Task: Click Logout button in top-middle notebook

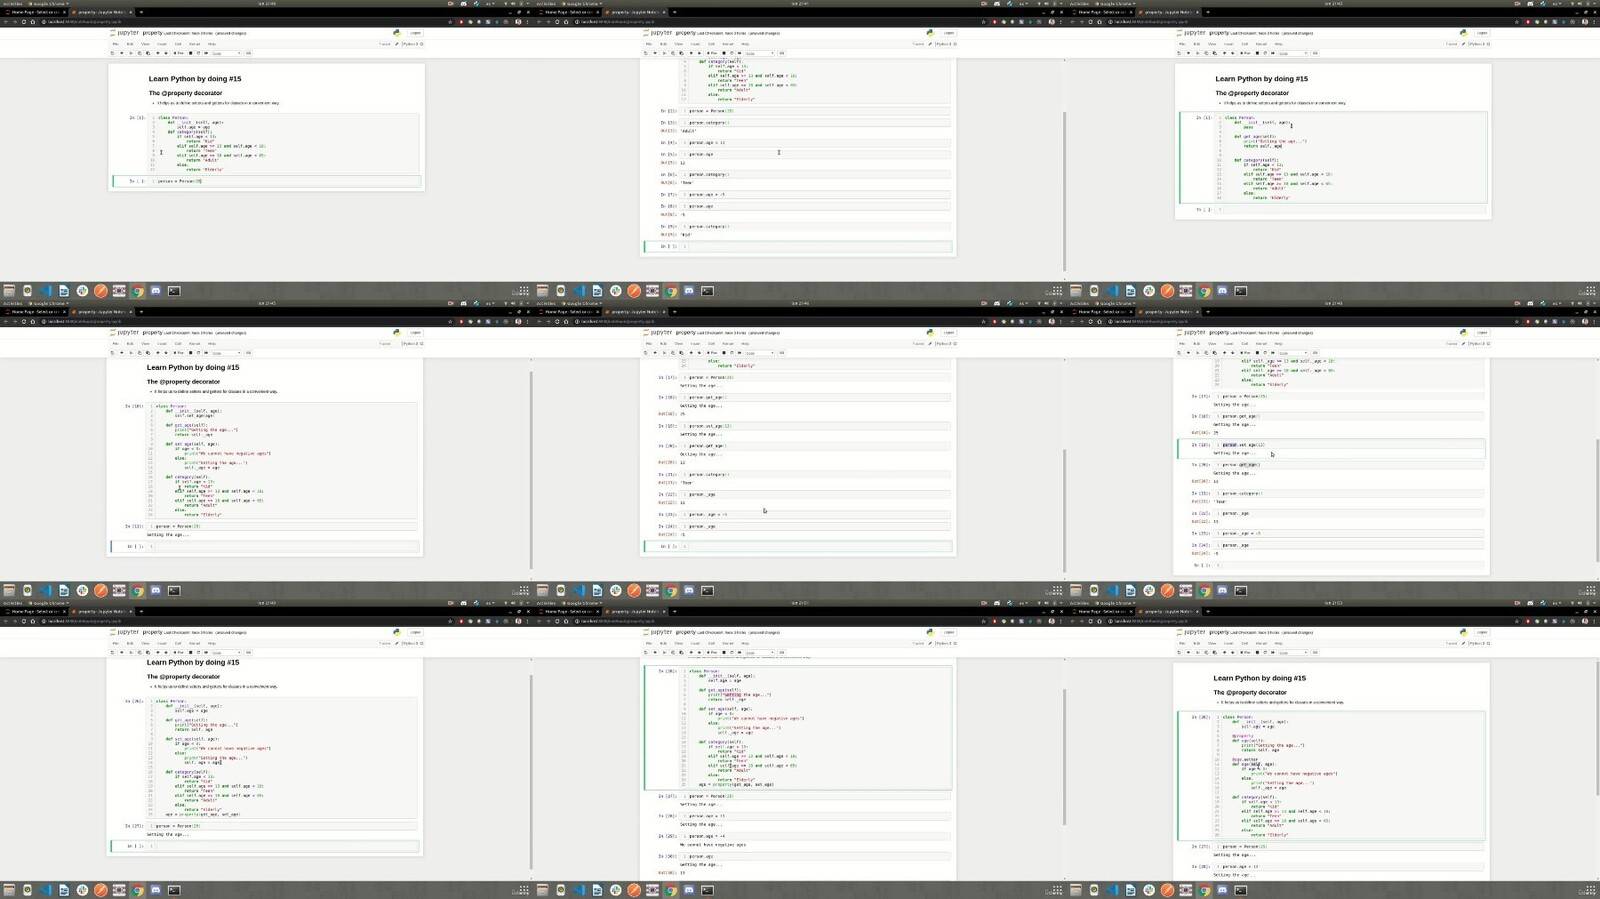Action: pos(948,33)
